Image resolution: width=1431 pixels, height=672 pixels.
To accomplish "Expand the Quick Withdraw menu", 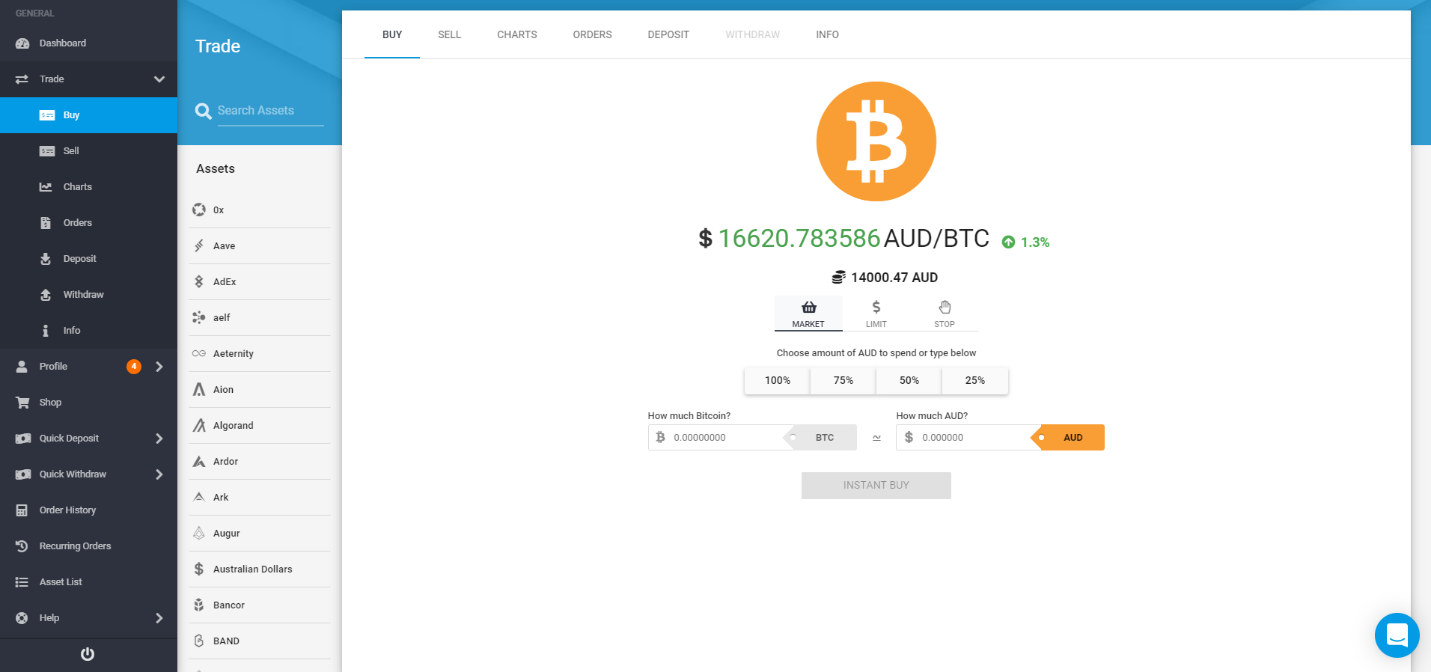I will tap(88, 474).
